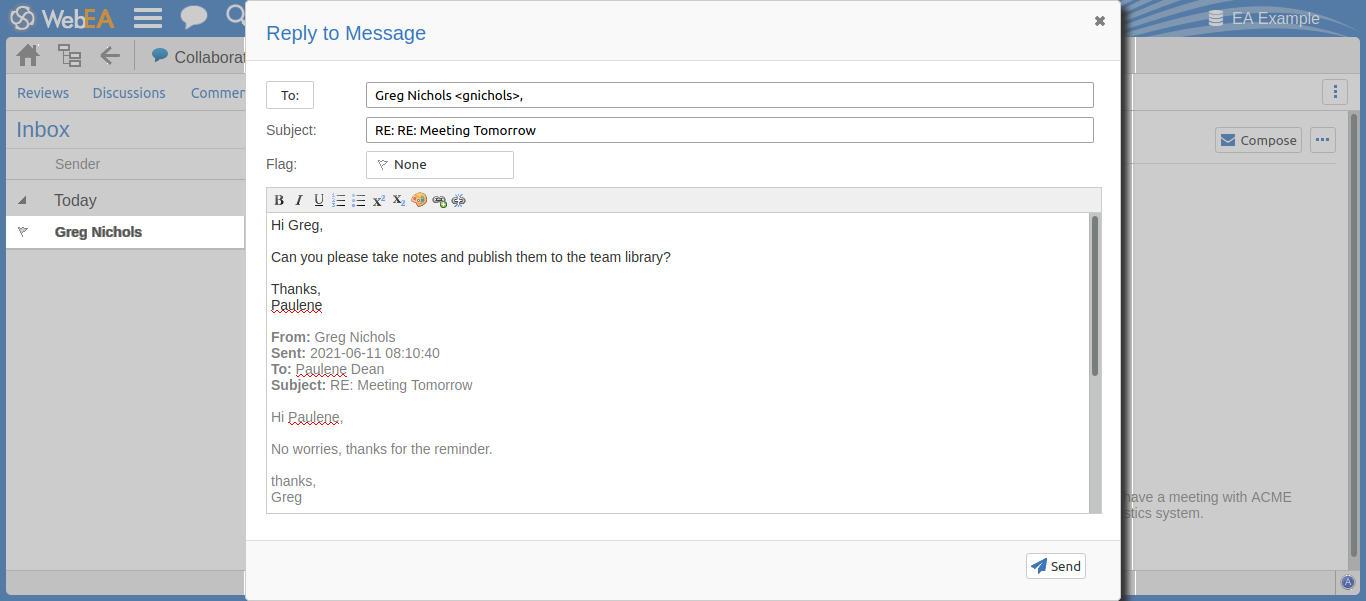1366x601 pixels.
Task: Go to the Home icon
Action: (x=28, y=56)
